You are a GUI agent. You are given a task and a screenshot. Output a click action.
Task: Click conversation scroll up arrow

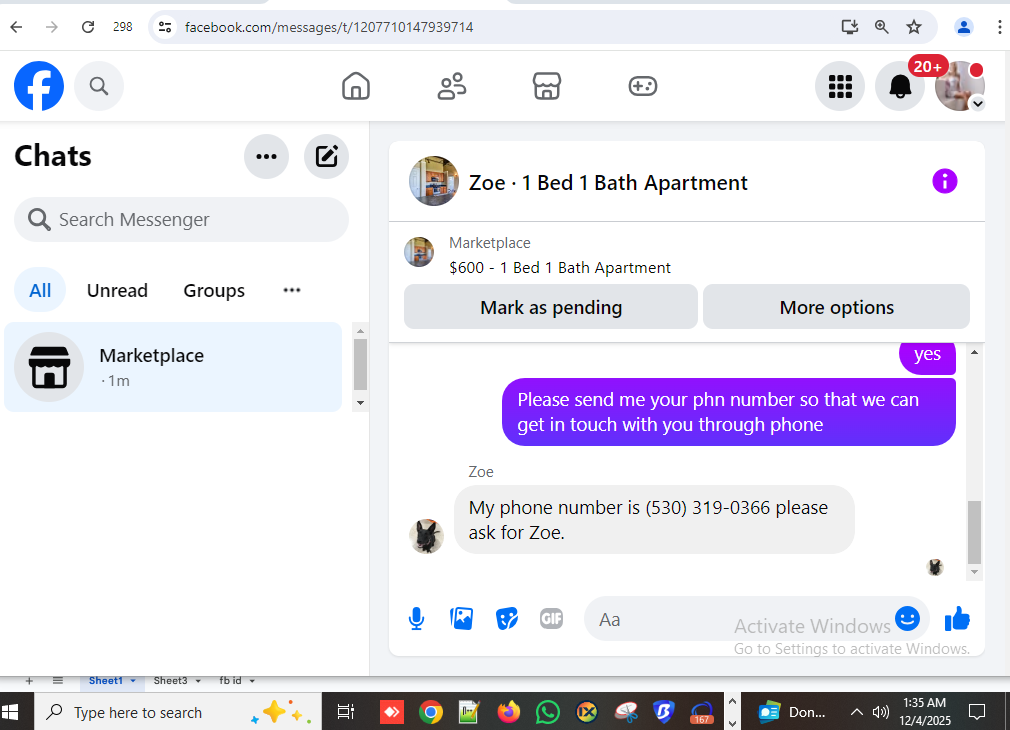pyautogui.click(x=974, y=352)
